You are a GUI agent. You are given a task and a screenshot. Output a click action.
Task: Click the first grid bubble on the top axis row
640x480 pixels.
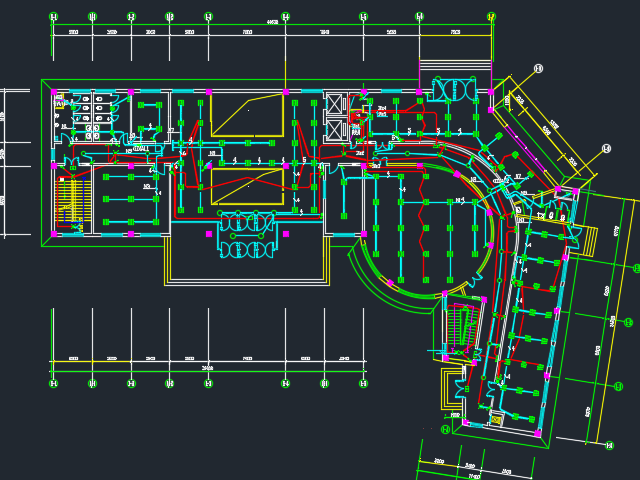click(x=53, y=17)
